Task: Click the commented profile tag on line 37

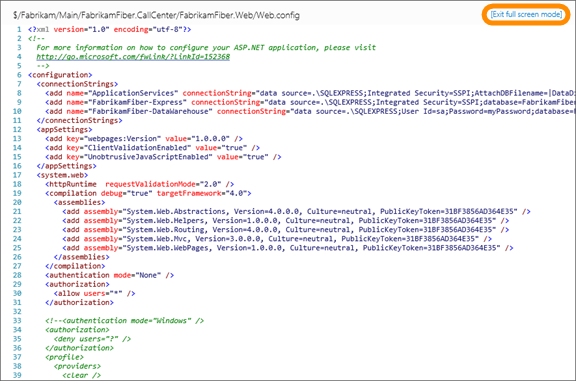Action: tap(64, 357)
